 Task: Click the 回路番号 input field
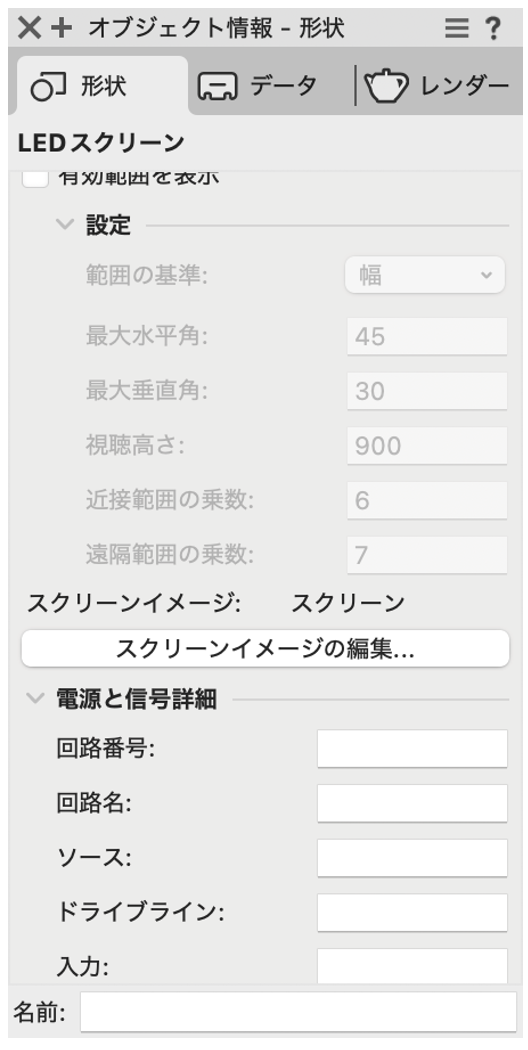click(412, 749)
